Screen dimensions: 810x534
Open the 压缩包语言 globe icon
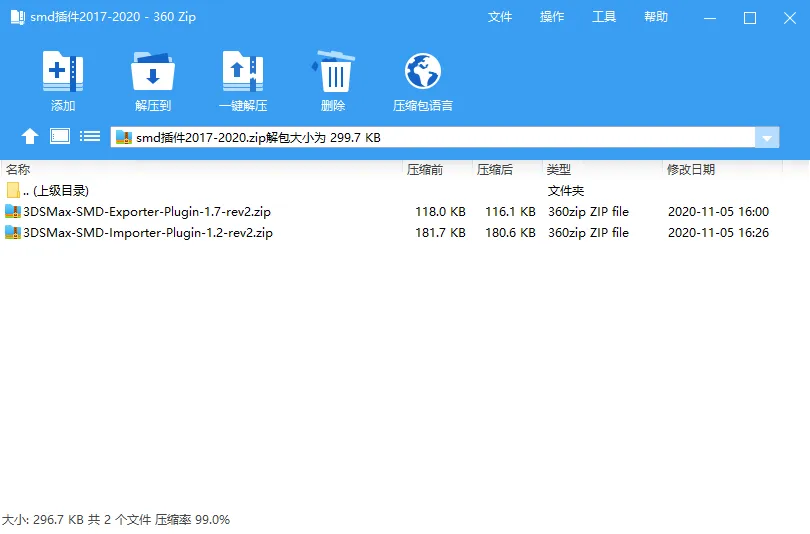coord(423,71)
